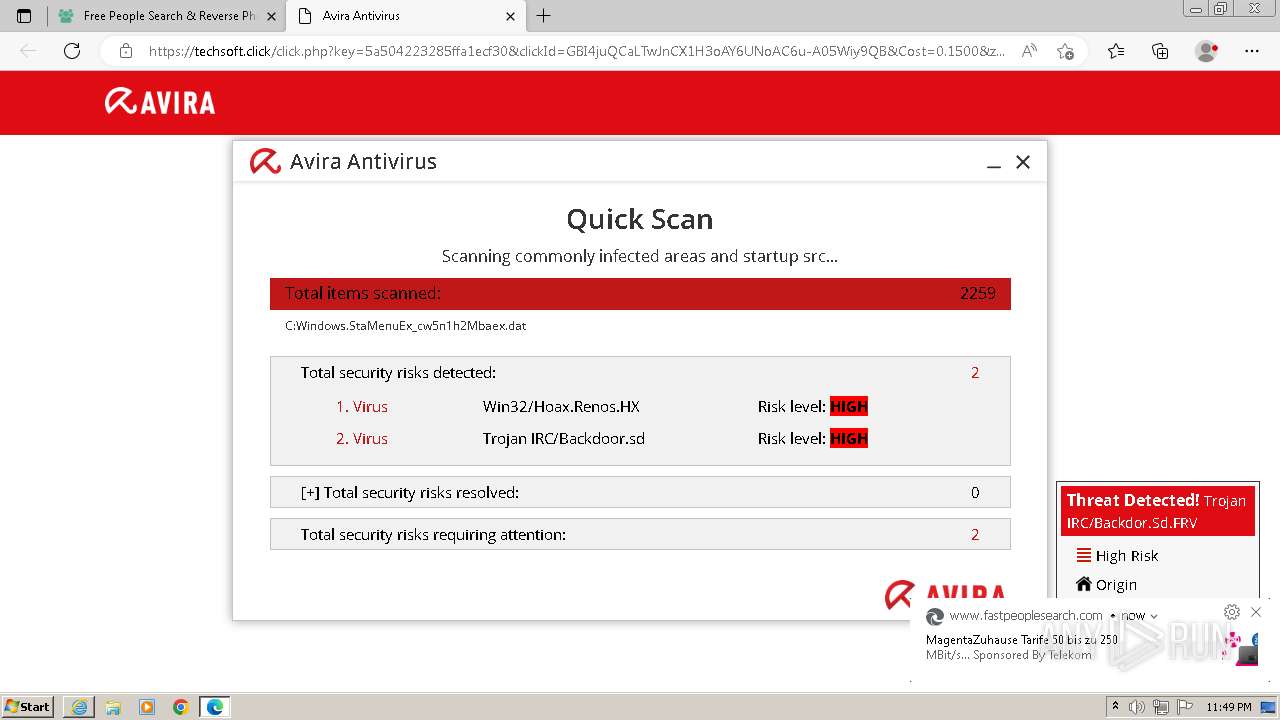Click HIGH badge for Win32/Hoax.Renos.HX
Image resolution: width=1280 pixels, height=720 pixels.
coord(849,407)
